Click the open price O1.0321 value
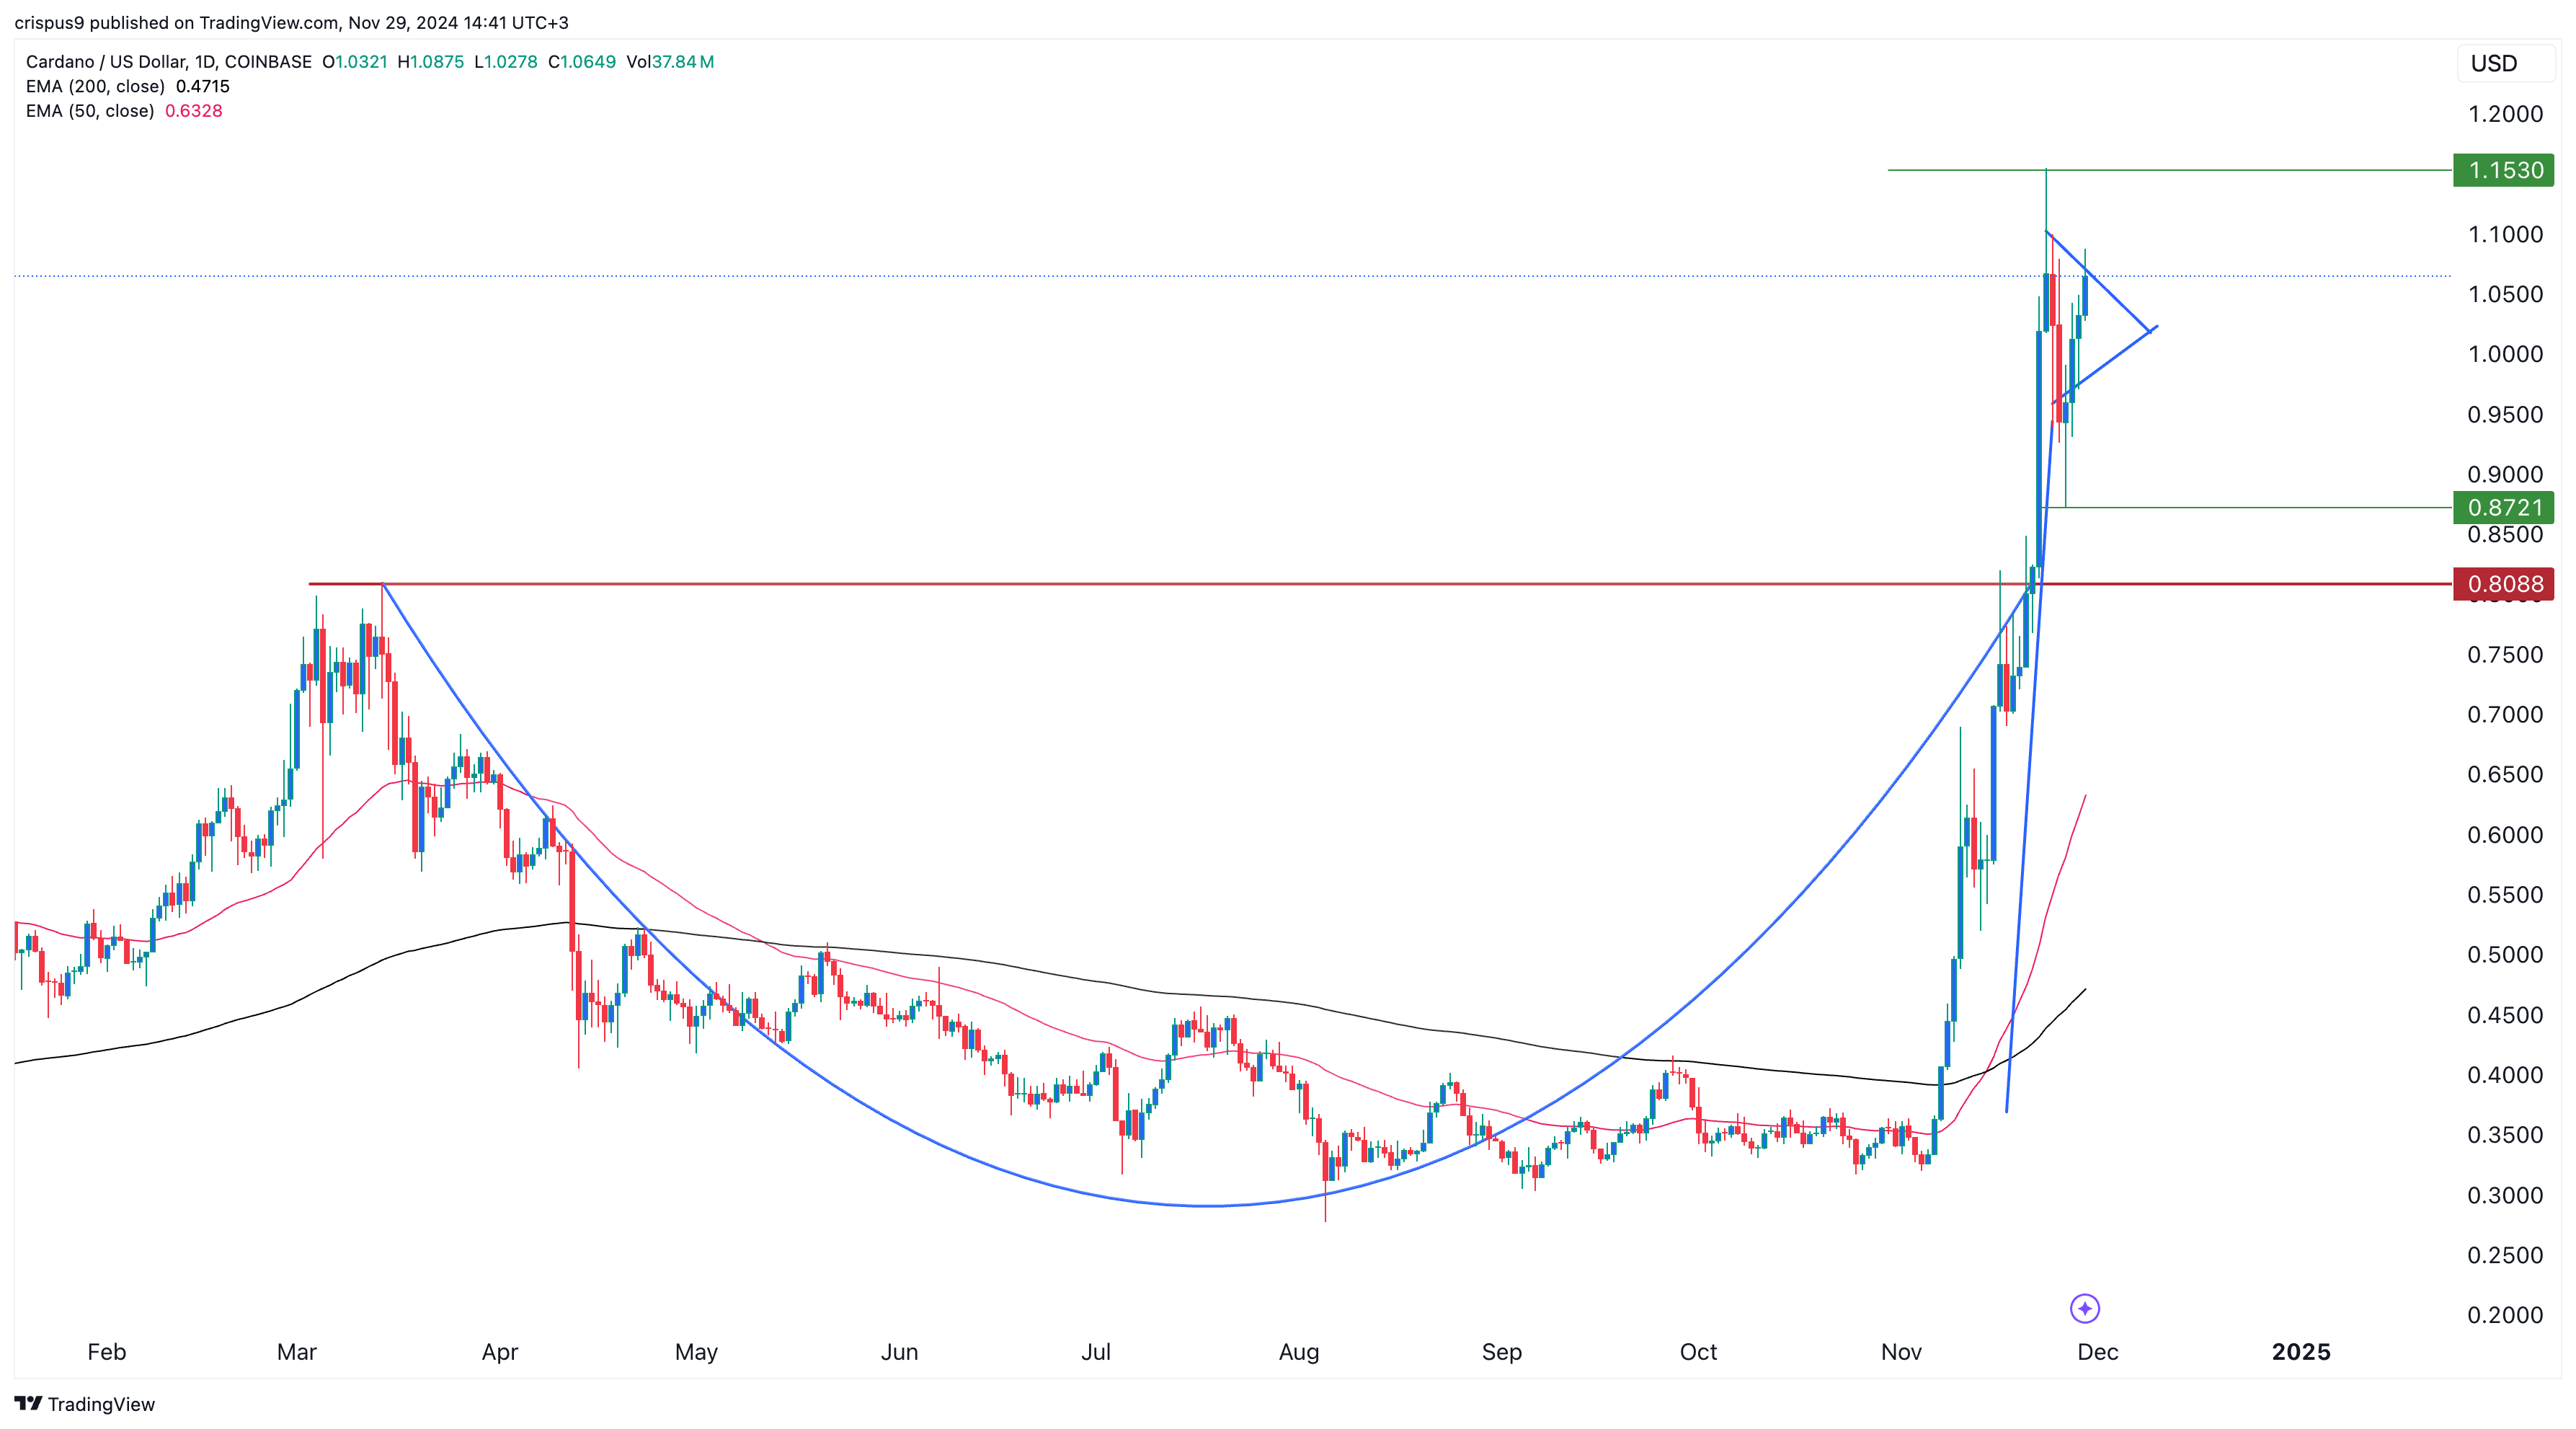Image resolution: width=2576 pixels, height=1429 pixels. coord(355,62)
